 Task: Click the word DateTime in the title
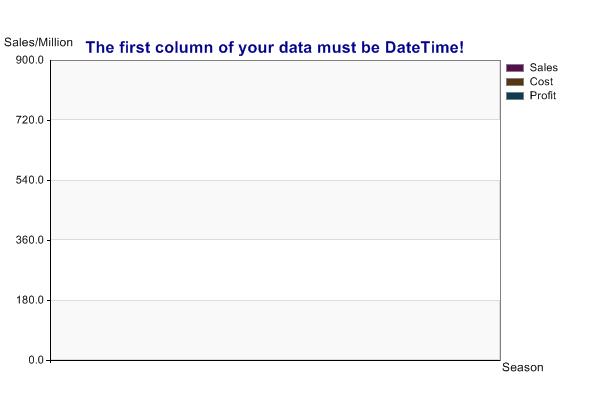(x=424, y=47)
